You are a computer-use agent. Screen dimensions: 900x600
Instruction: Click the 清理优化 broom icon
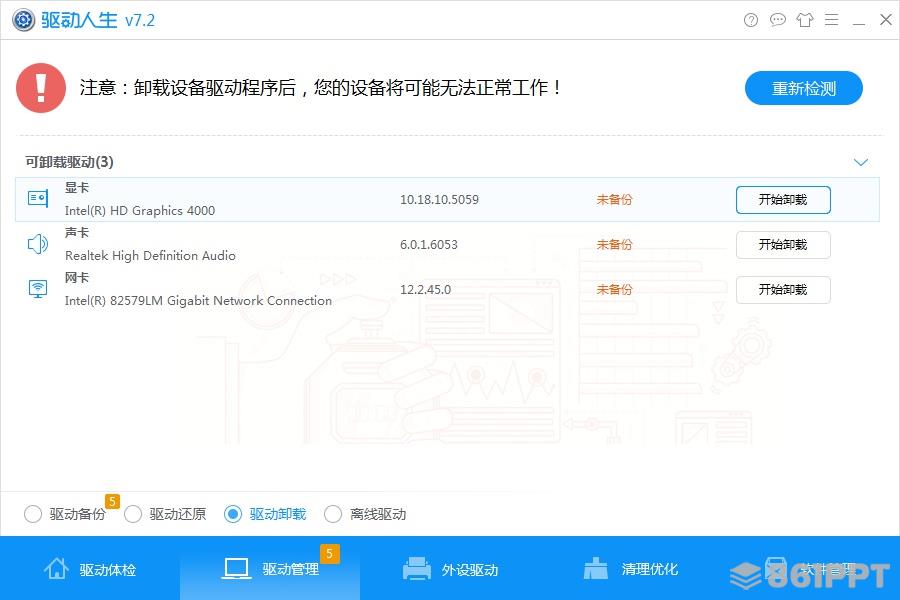click(x=596, y=568)
